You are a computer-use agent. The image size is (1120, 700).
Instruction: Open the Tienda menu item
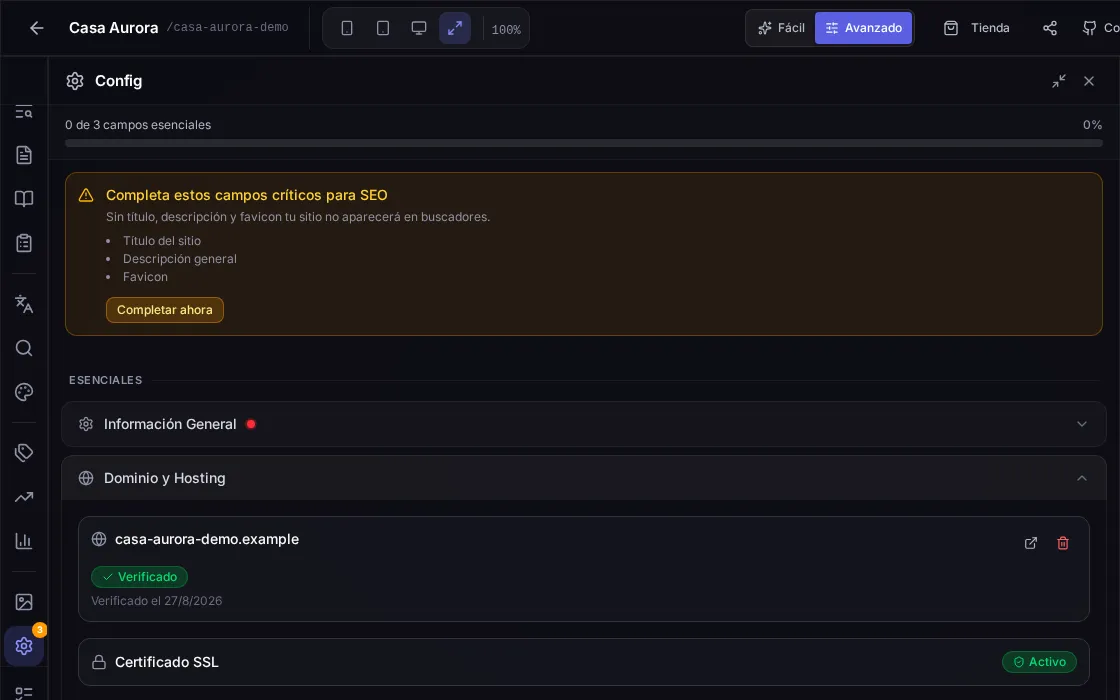(976, 28)
